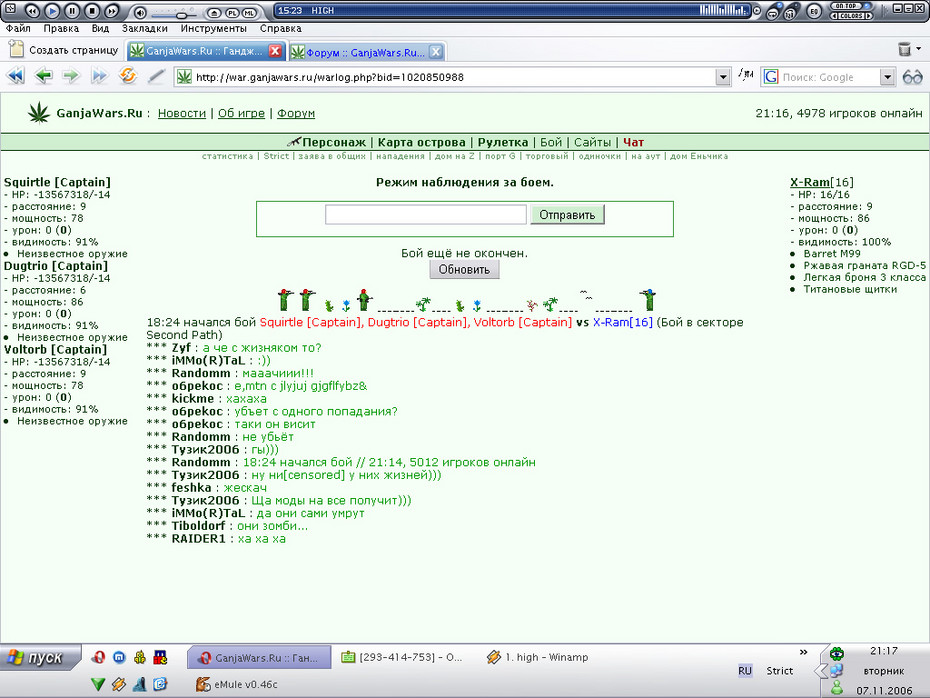Image resolution: width=930 pixels, height=698 pixels.
Task: Click the Winamp quick launch lightning icon
Action: click(119, 684)
